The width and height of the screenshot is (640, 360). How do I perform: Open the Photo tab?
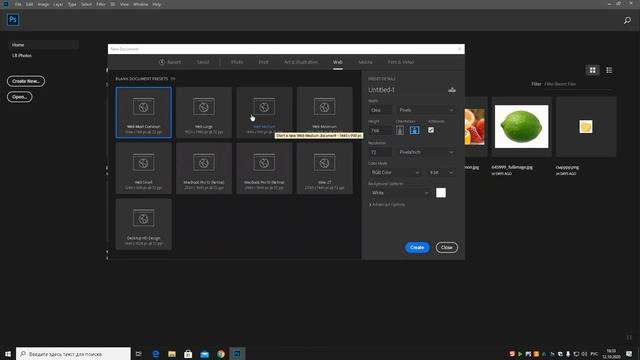237,62
